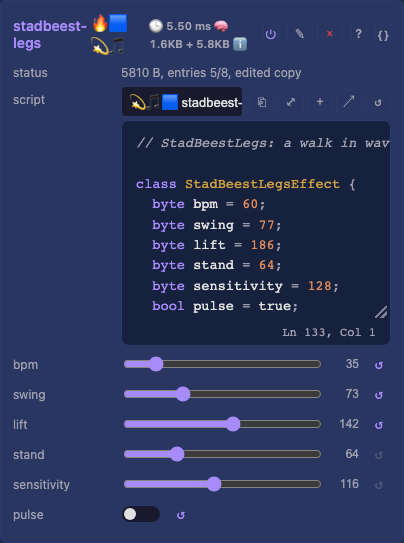
Task: Click the swing slider
Action: pyautogui.click(x=222, y=394)
